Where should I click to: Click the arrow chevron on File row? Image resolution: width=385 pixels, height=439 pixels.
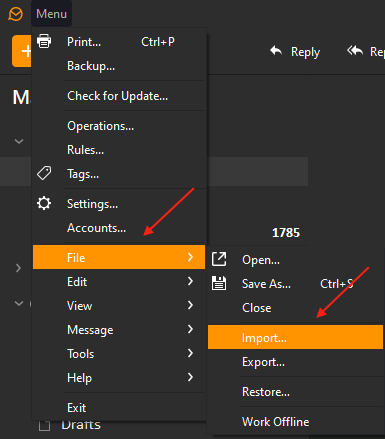pyautogui.click(x=190, y=257)
